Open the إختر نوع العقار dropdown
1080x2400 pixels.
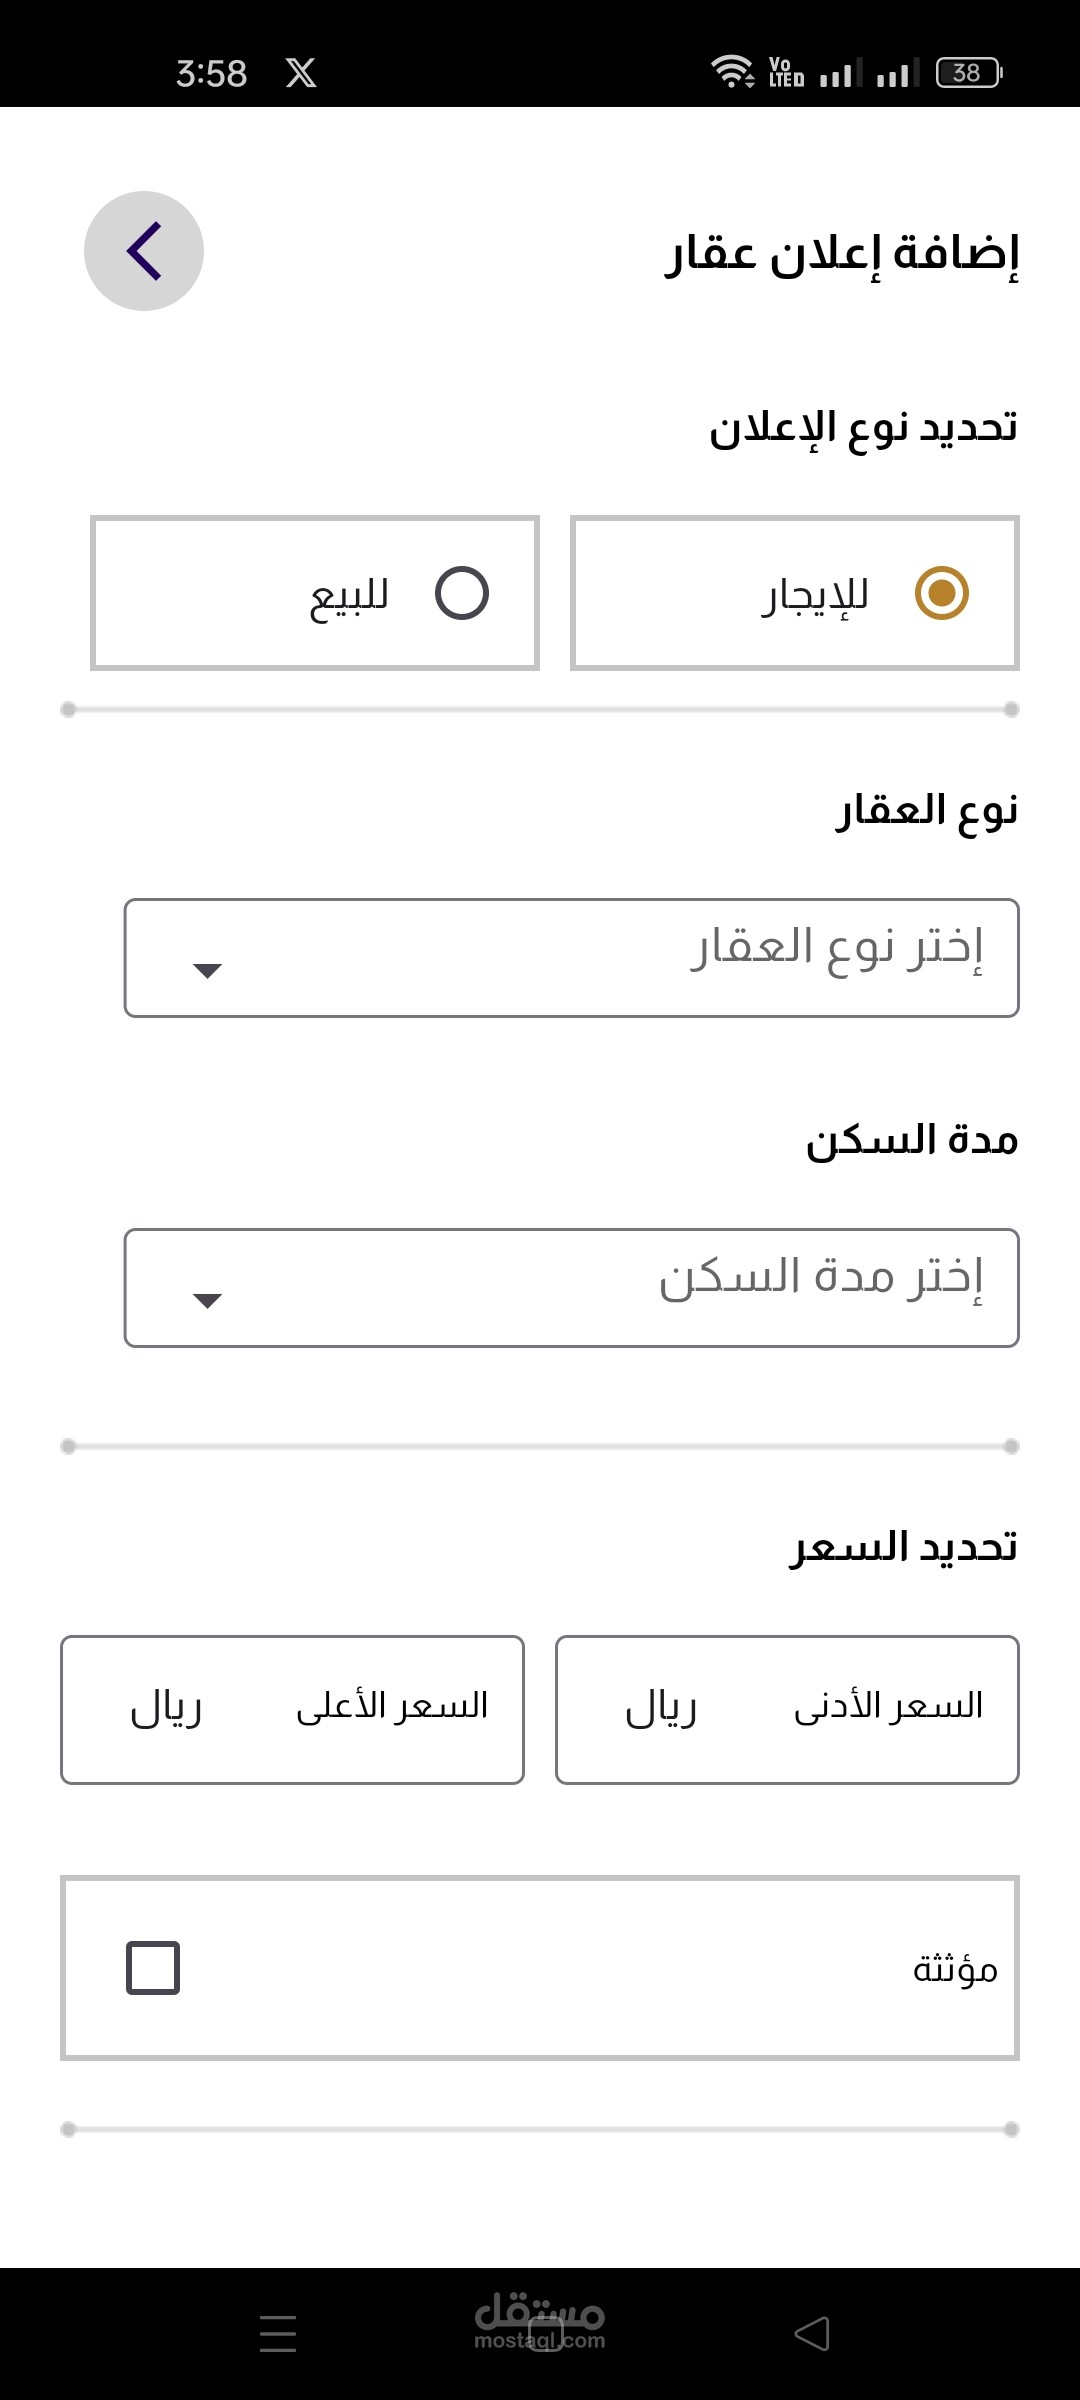(x=571, y=958)
